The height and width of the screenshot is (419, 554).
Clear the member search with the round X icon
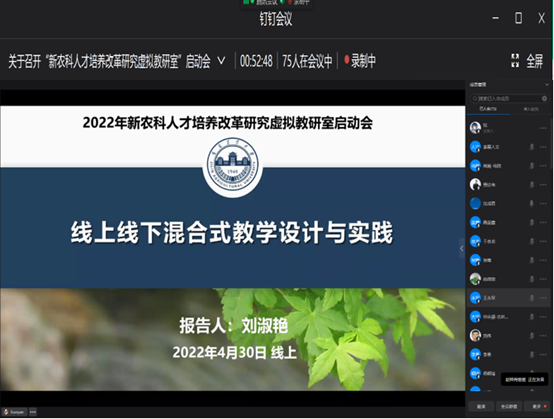coord(544,98)
